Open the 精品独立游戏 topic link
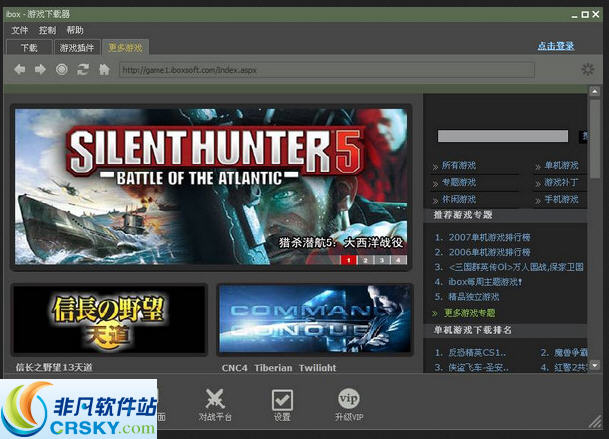609x439 pixels. click(474, 297)
